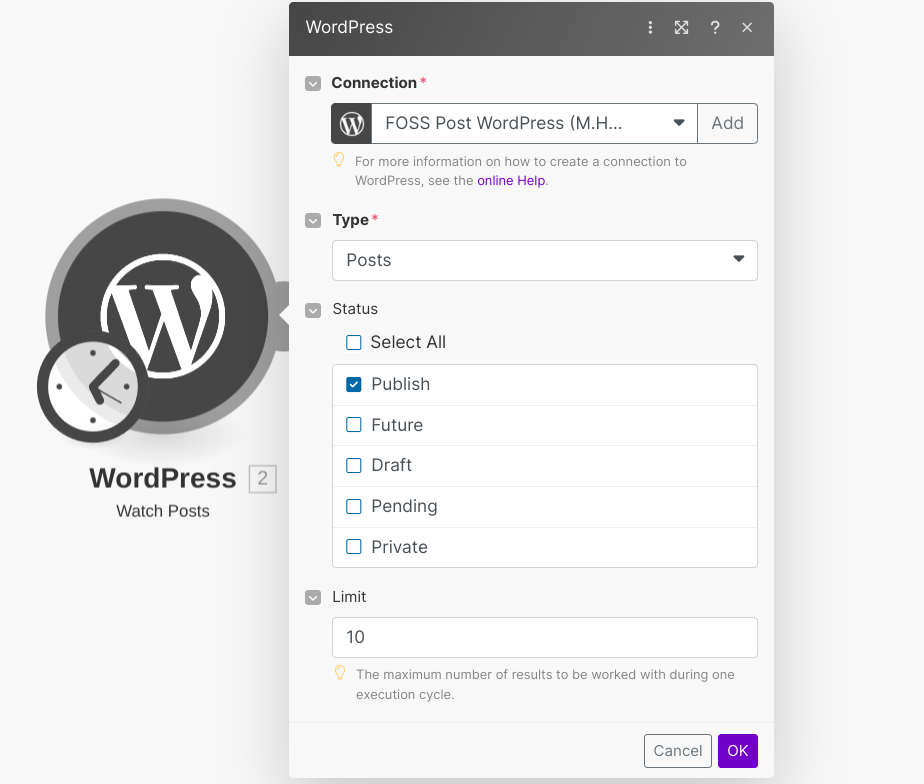Tick the Select All checkbox

(x=354, y=343)
